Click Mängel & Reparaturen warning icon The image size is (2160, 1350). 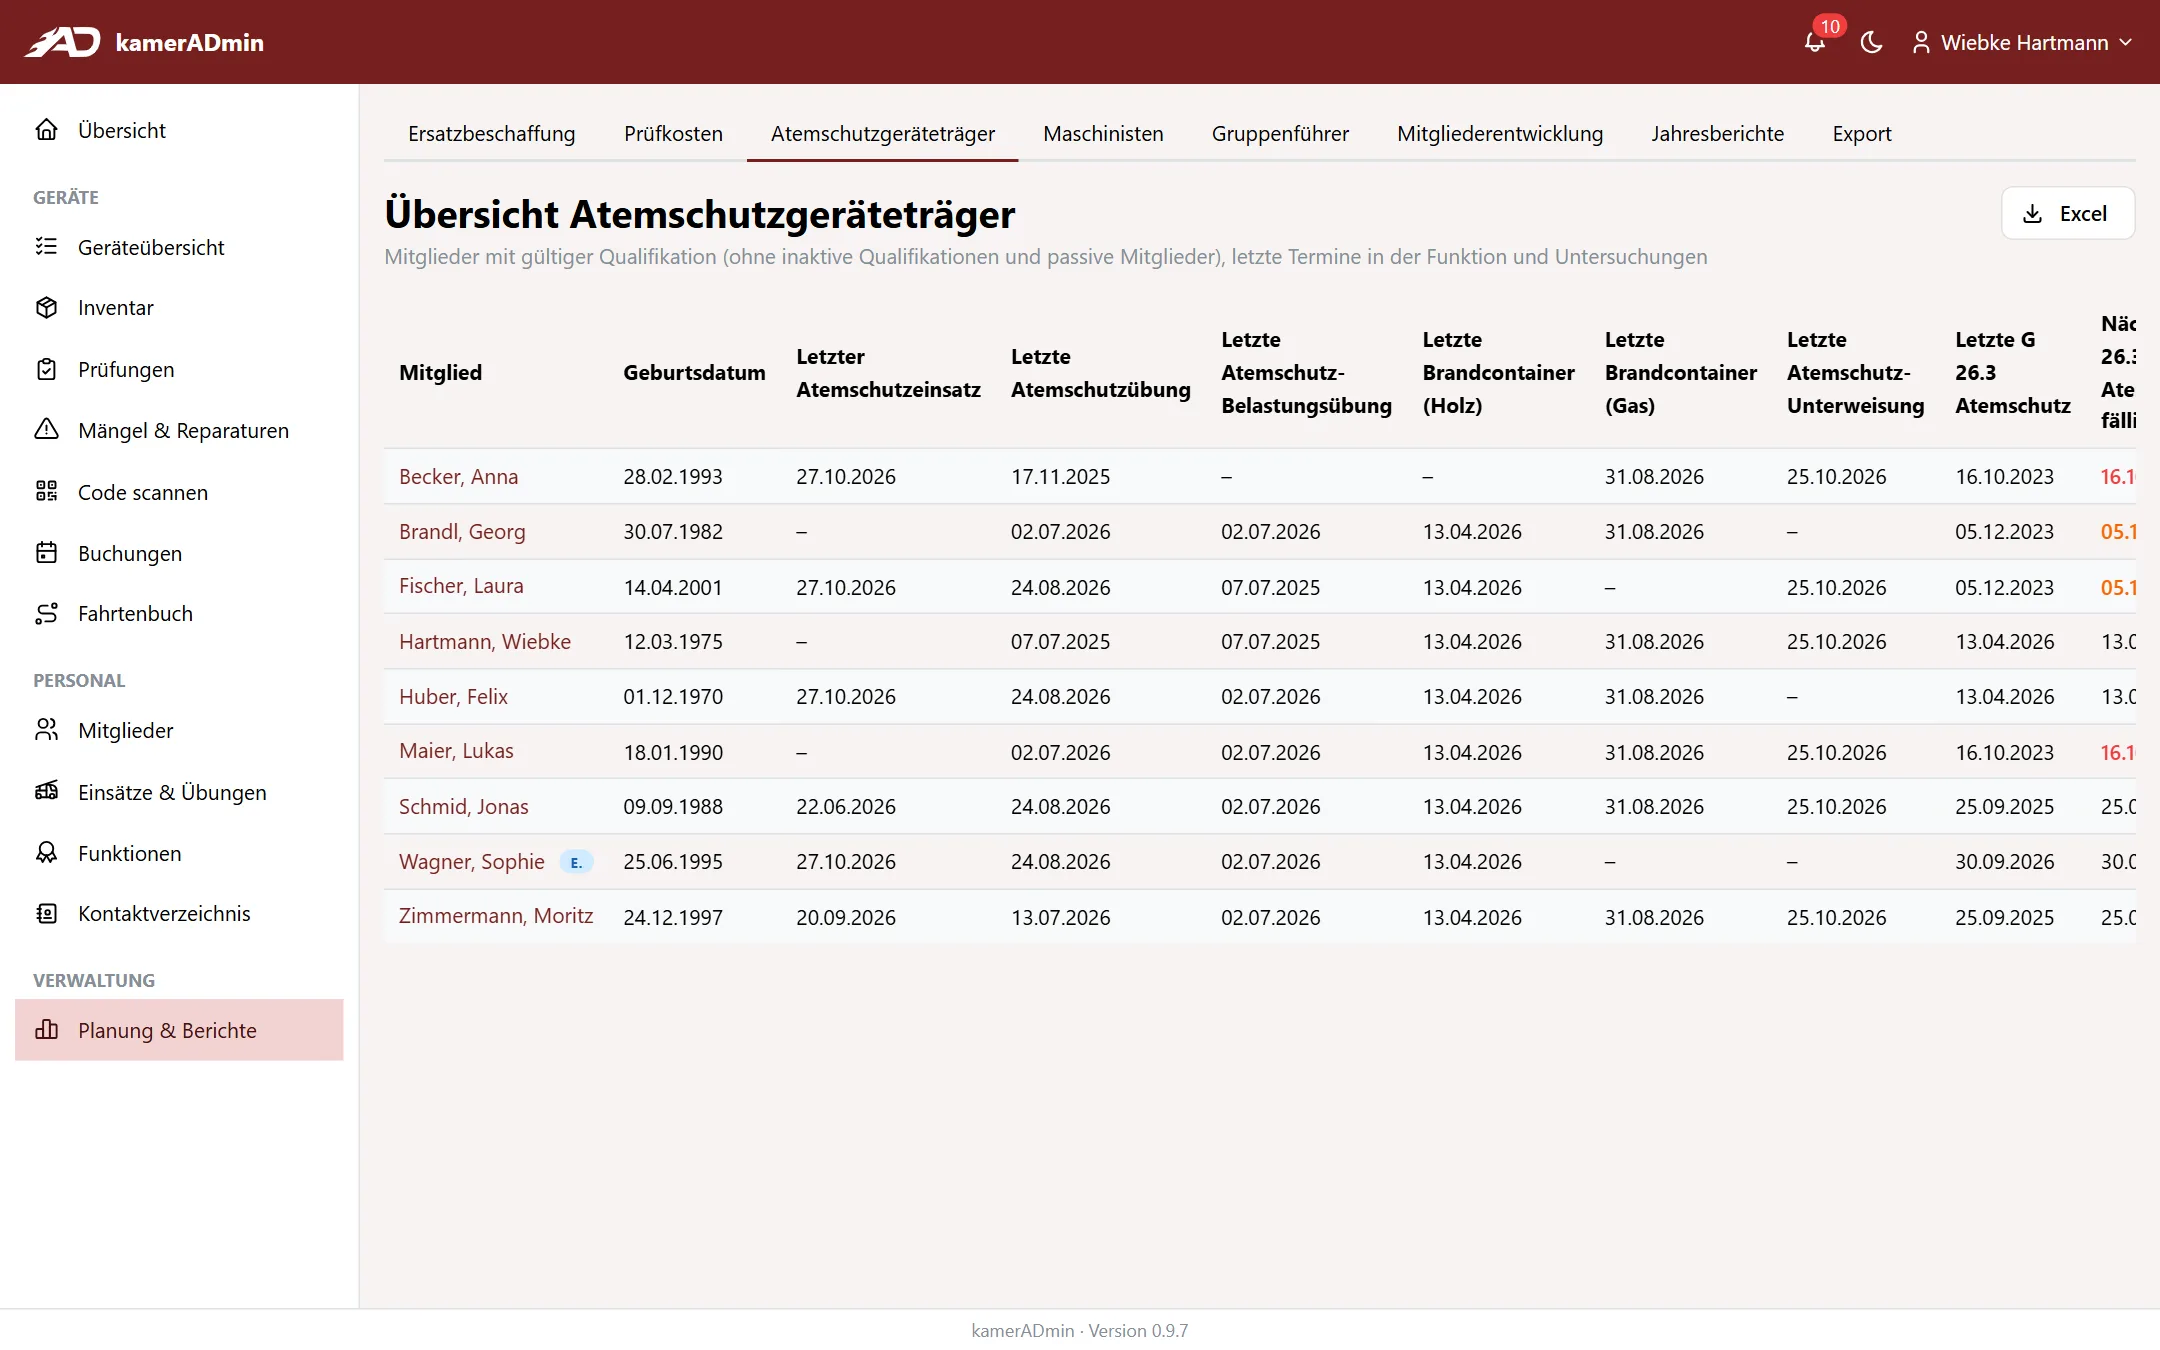47,430
